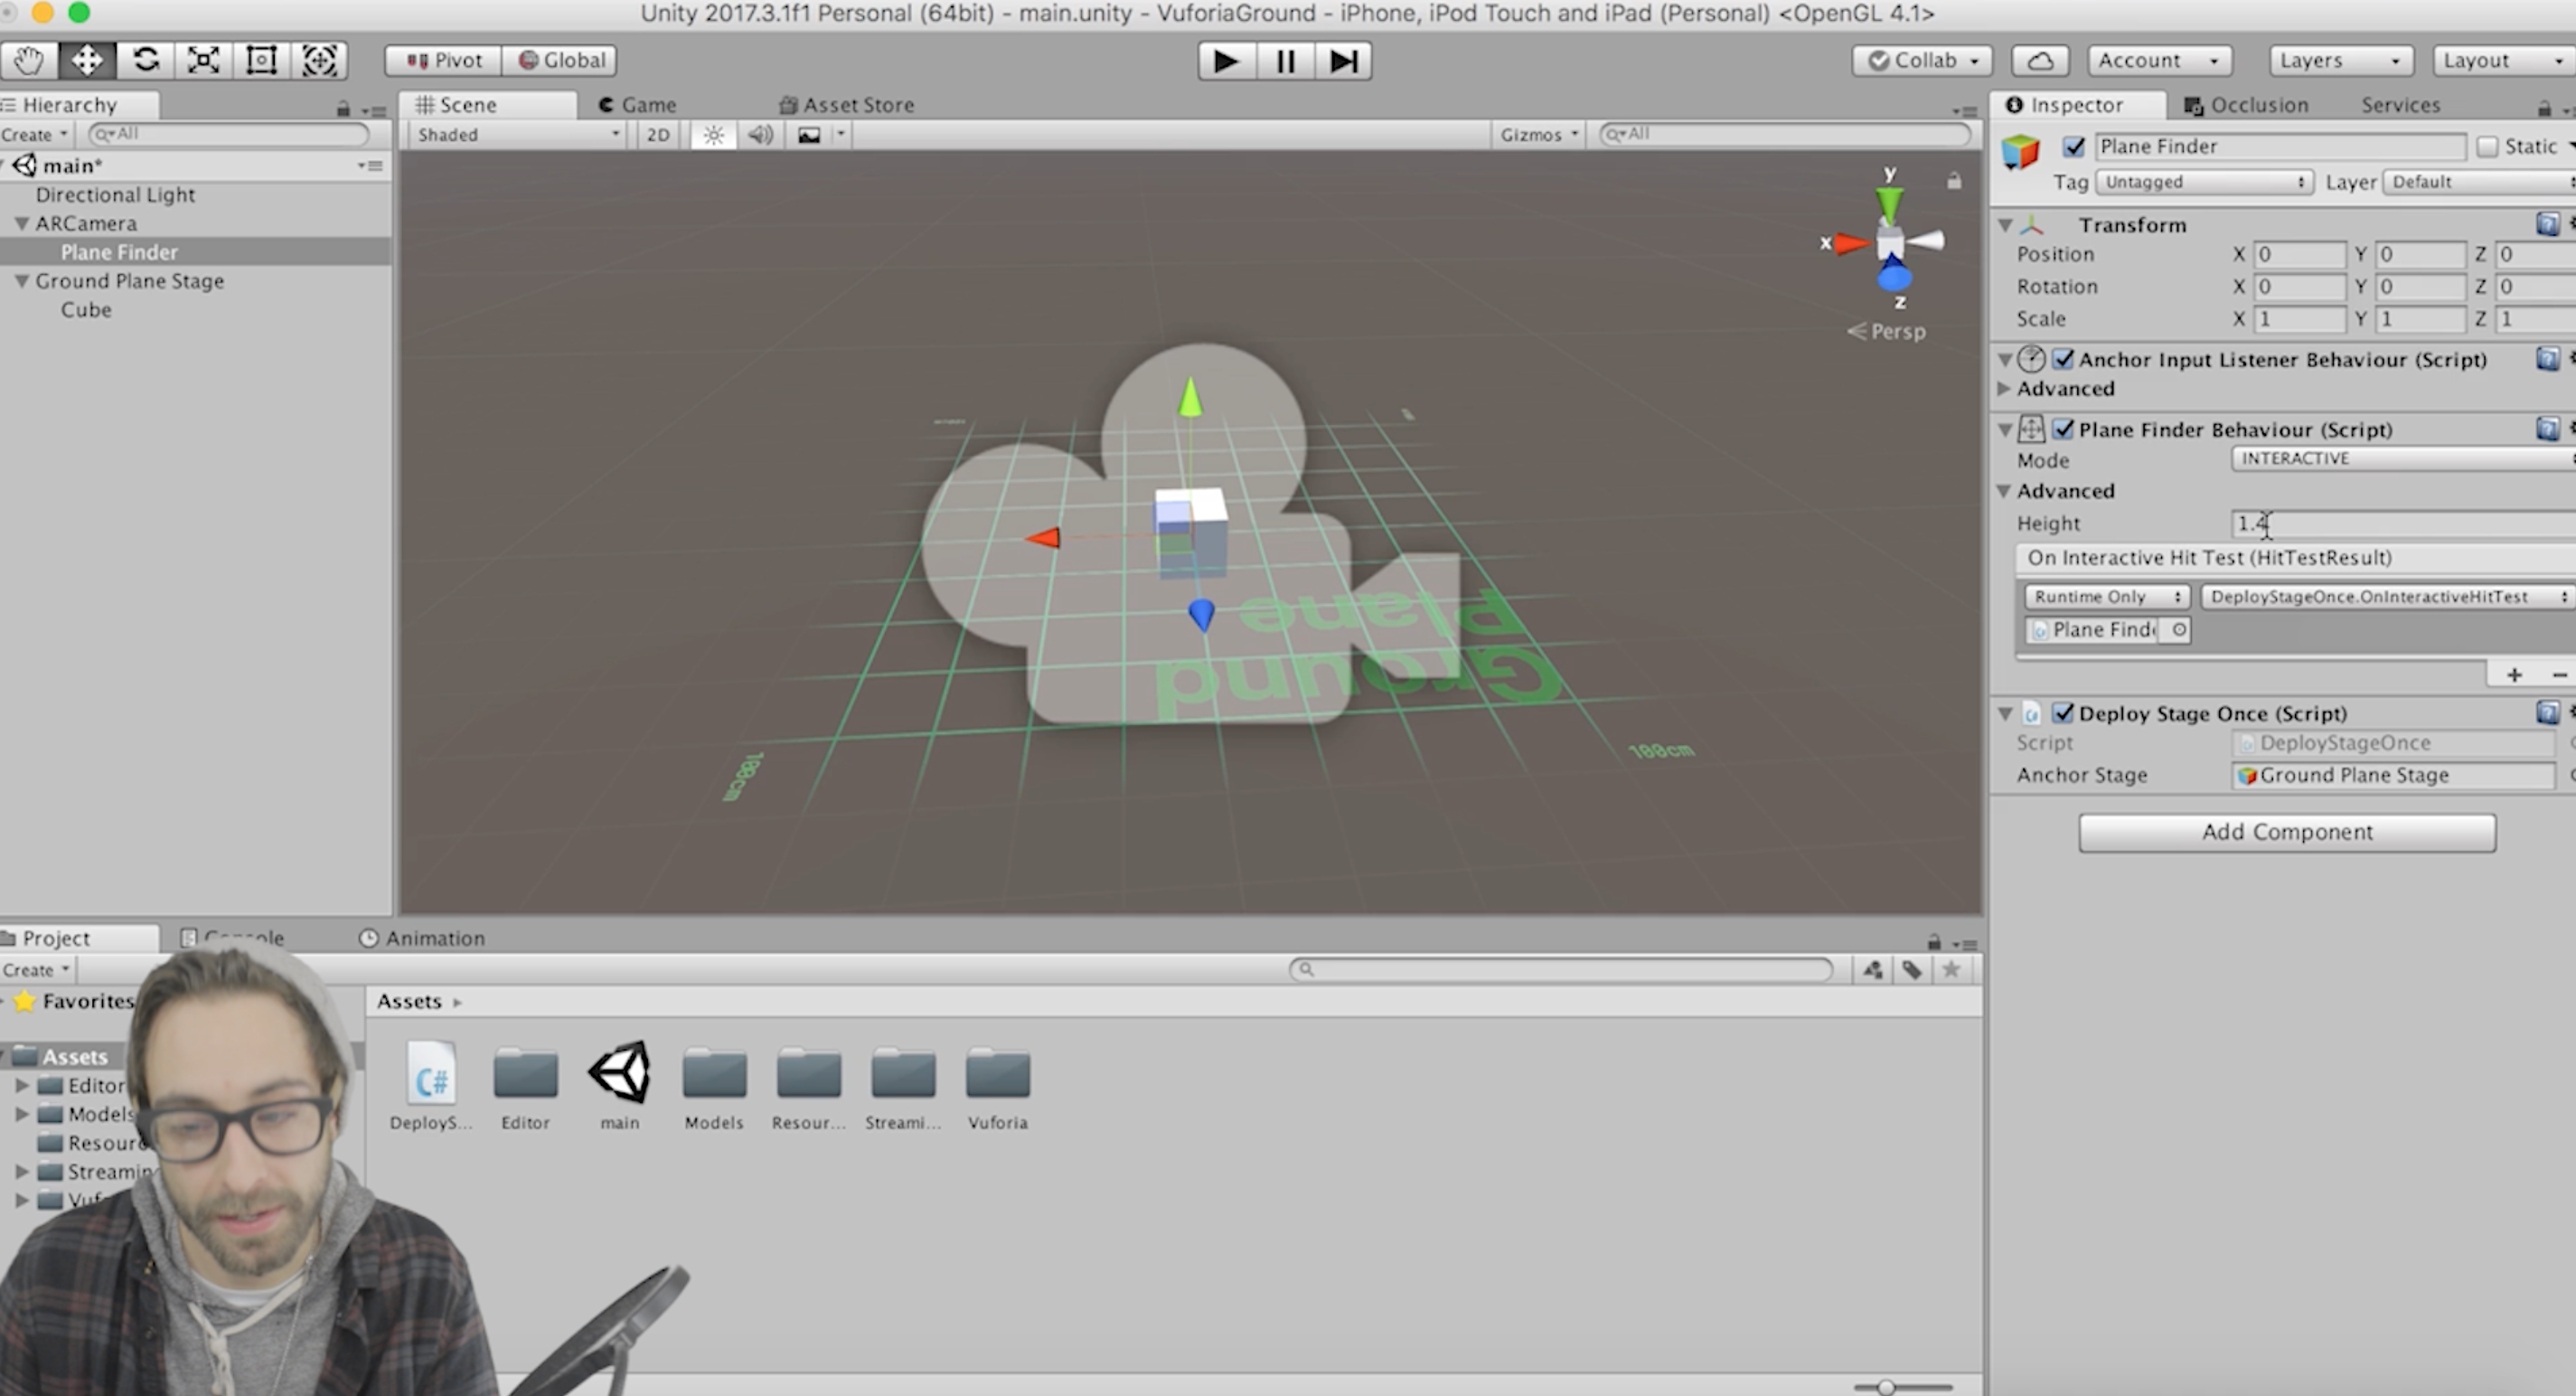Toggle Deploy Stage Once checkbox

[x=2063, y=713]
